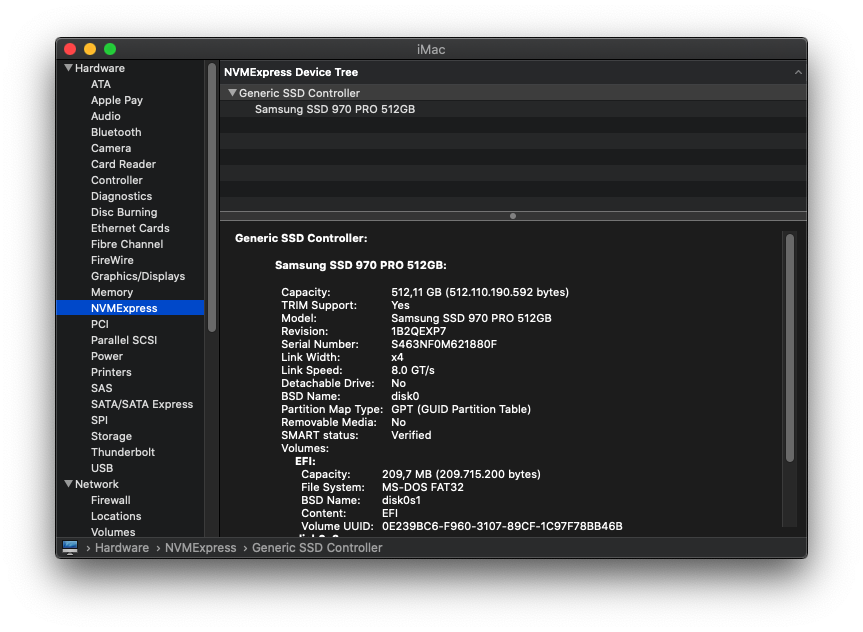Open the FireWire section

point(112,260)
